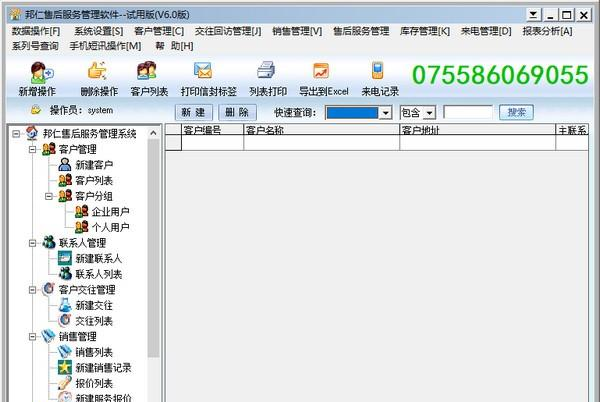Image resolution: width=600 pixels, height=402 pixels.
Task: Click the 搜索 button
Action: [516, 112]
